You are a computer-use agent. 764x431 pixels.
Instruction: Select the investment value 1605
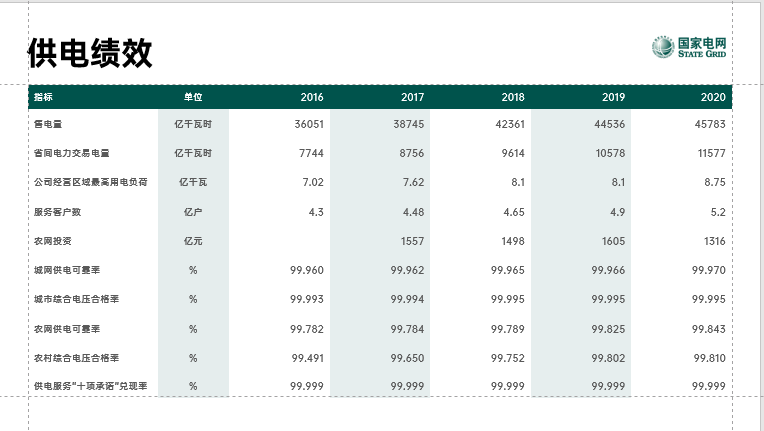(613, 241)
